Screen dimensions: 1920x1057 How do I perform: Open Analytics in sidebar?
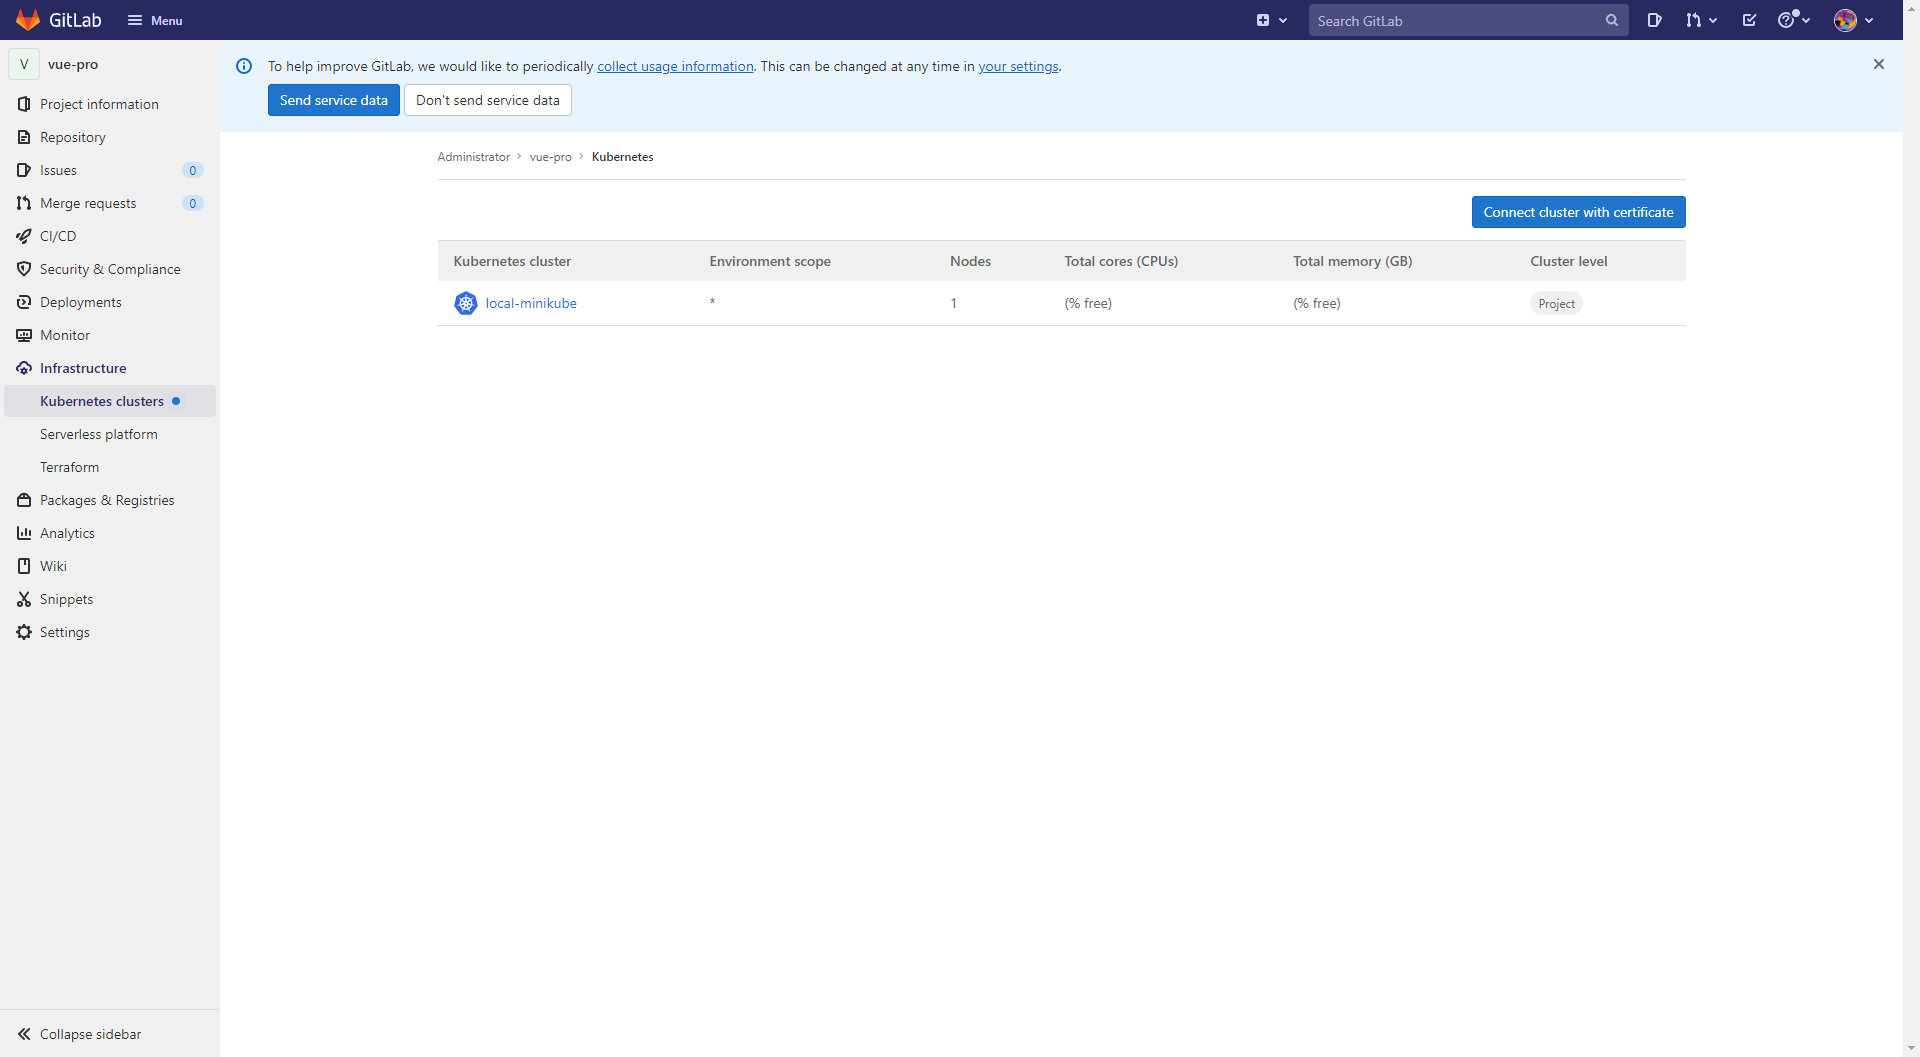tap(110, 533)
